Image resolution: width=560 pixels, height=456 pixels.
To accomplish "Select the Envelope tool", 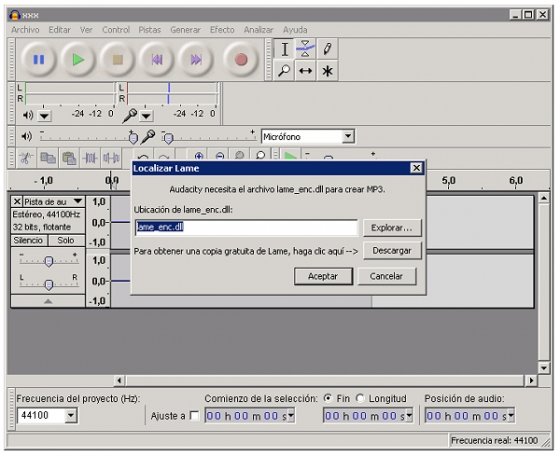I will 305,49.
